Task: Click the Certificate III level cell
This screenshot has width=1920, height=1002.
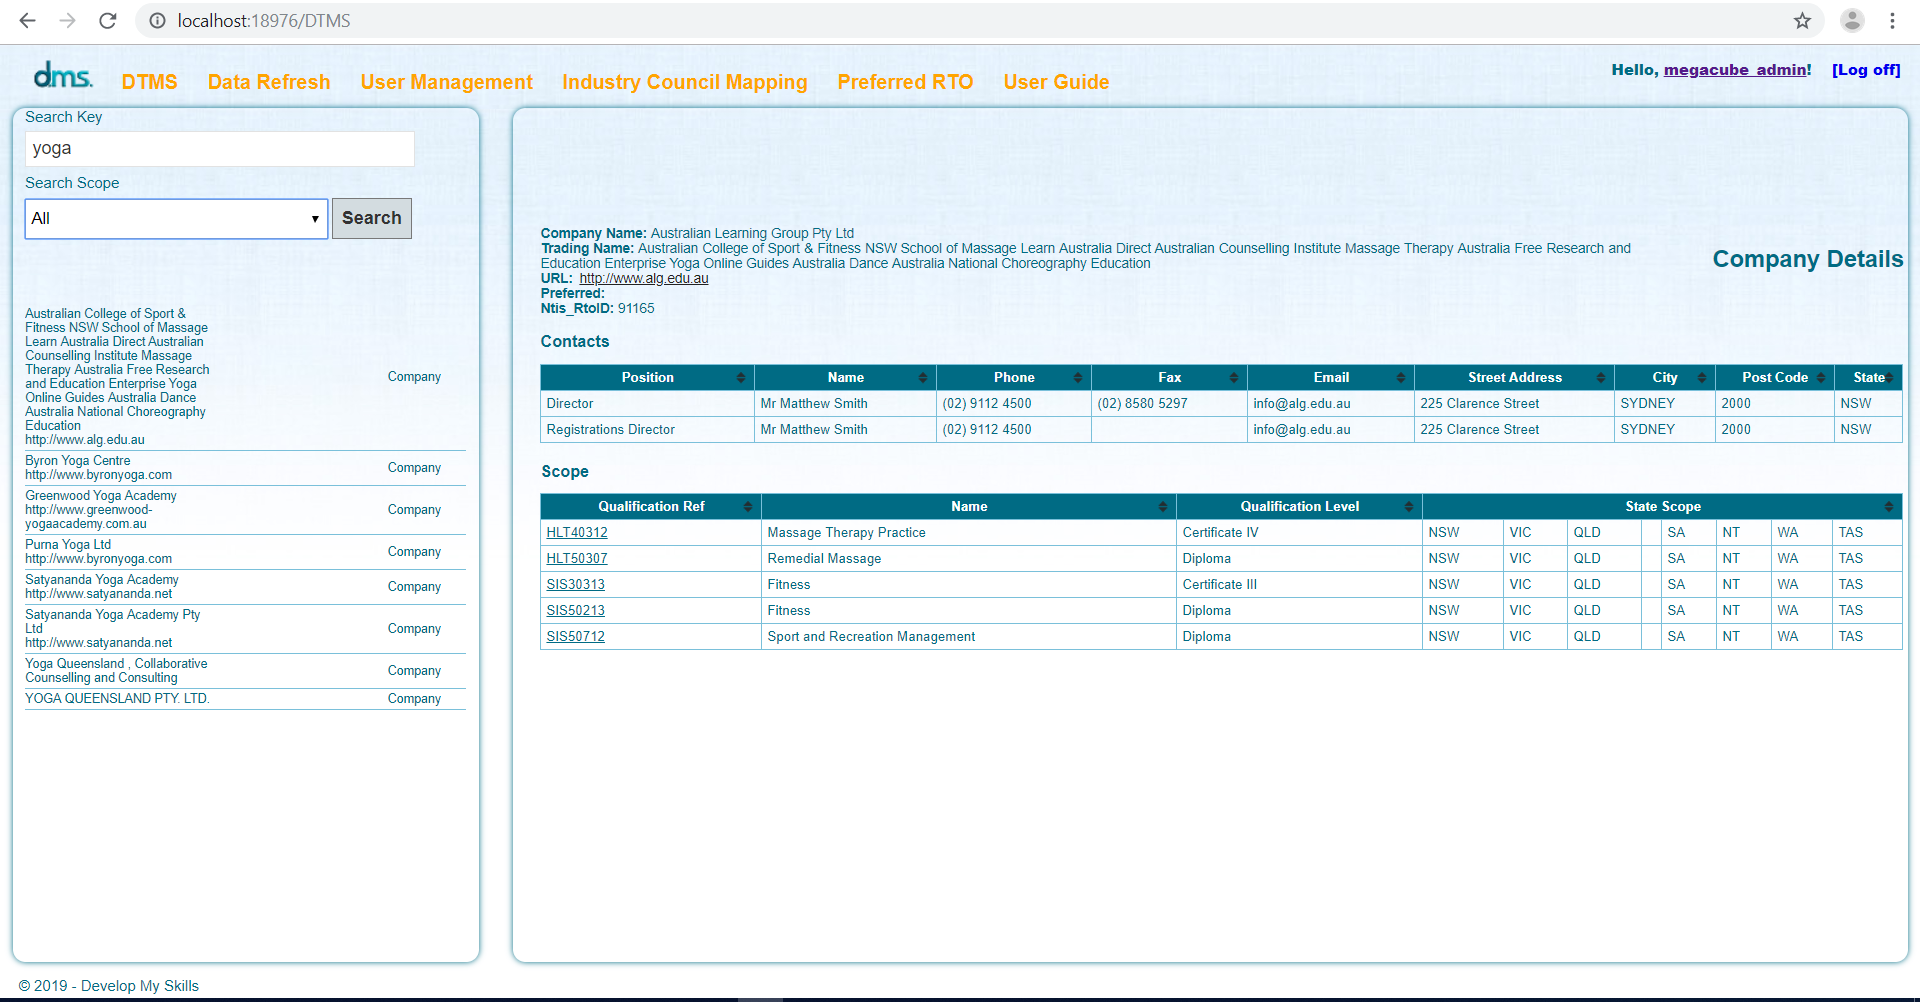Action: 1299,584
